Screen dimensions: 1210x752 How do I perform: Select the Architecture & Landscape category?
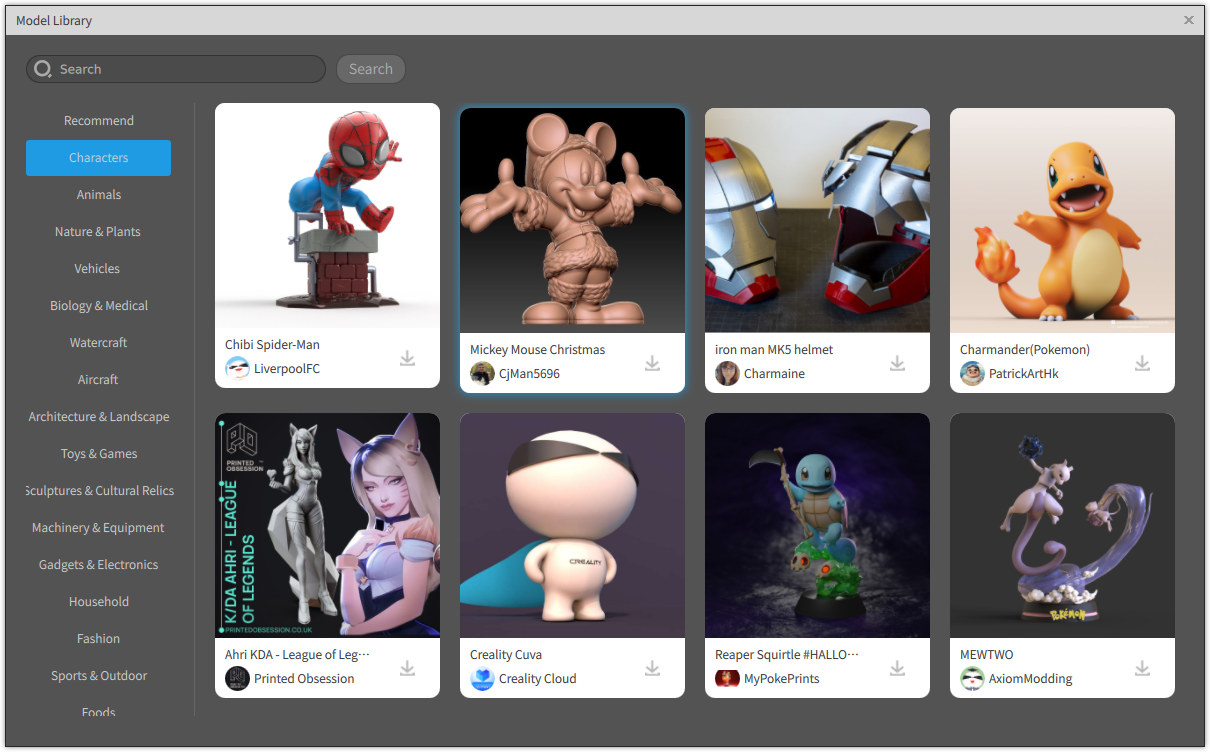(x=98, y=417)
